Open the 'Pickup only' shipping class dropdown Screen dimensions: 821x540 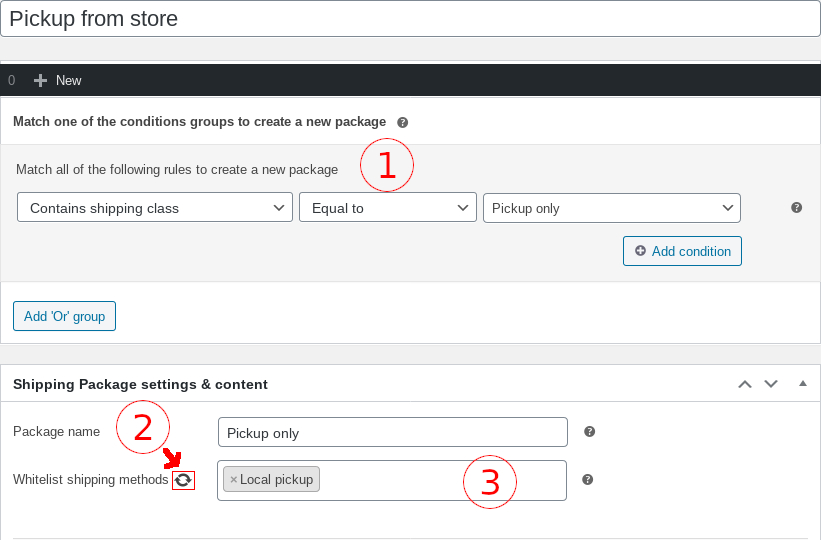tap(611, 208)
